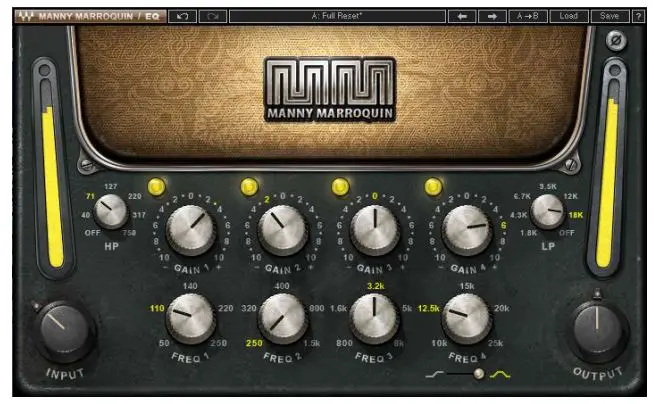This screenshot has height=404, width=654.
Task: Set HP filter to 220 Hz label
Action: (x=135, y=196)
